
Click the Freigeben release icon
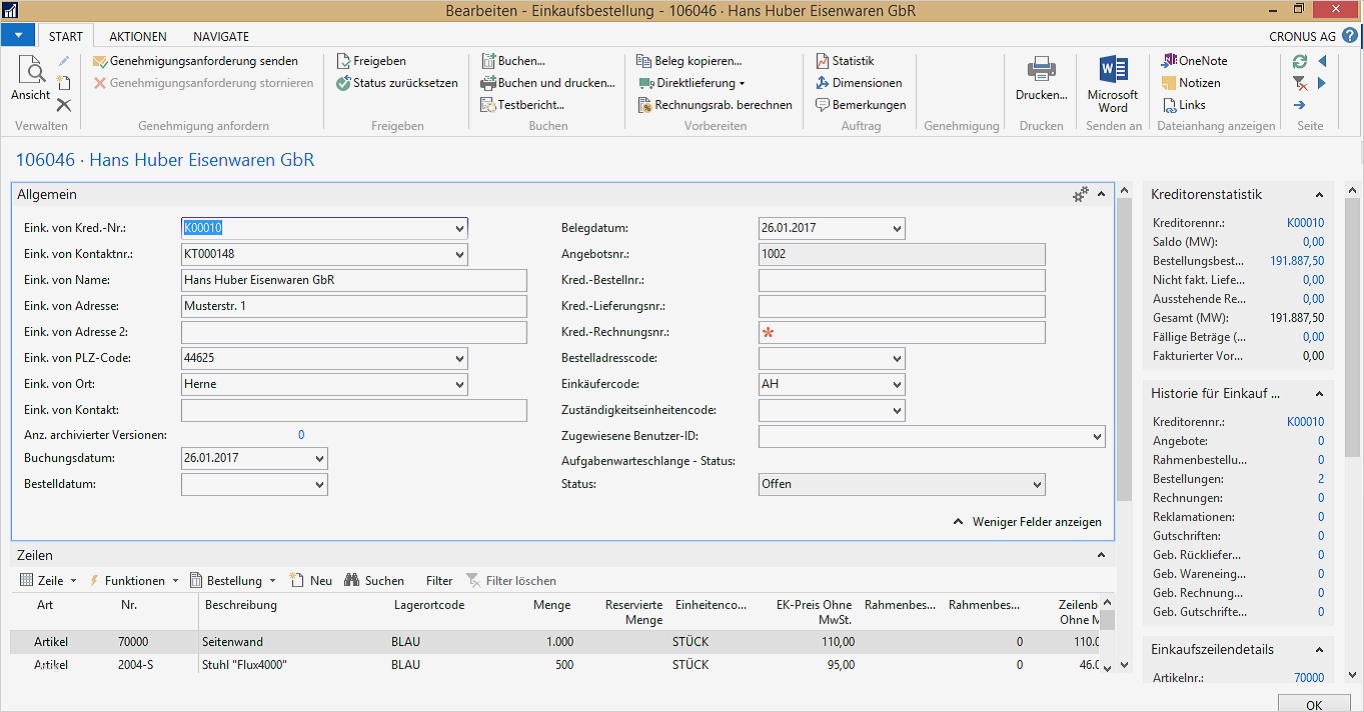[343, 61]
